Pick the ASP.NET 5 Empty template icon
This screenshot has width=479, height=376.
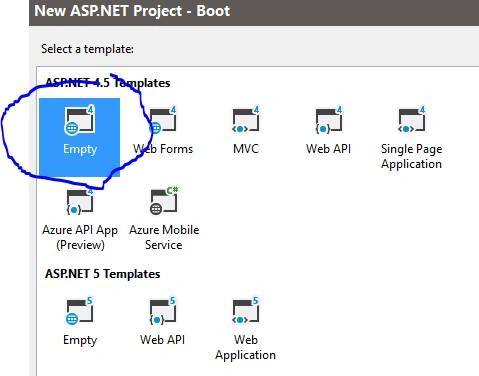80,311
